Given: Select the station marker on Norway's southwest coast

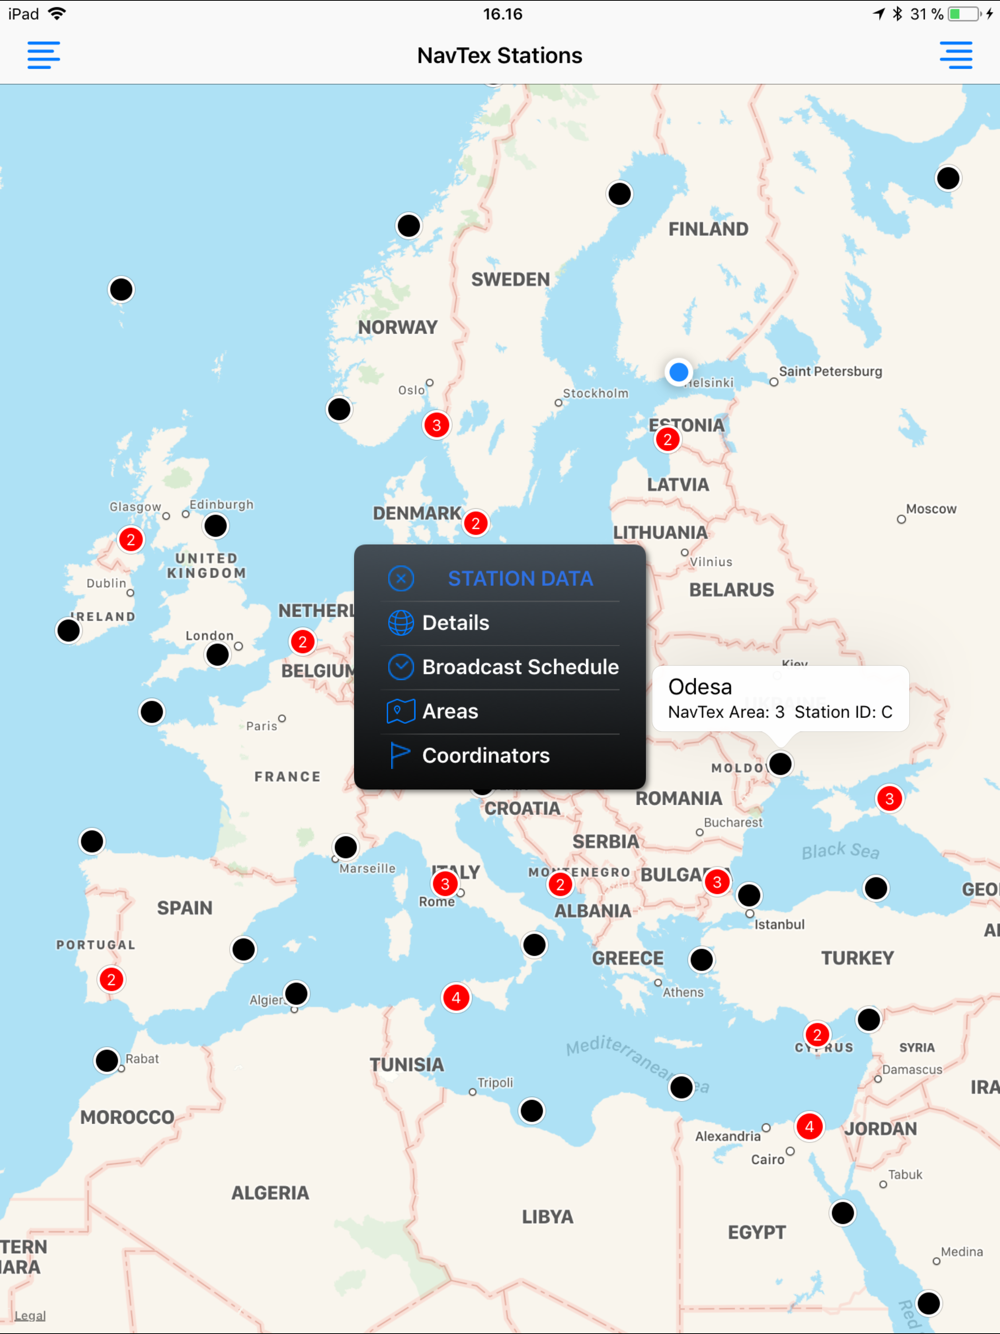Looking at the screenshot, I should click(339, 409).
